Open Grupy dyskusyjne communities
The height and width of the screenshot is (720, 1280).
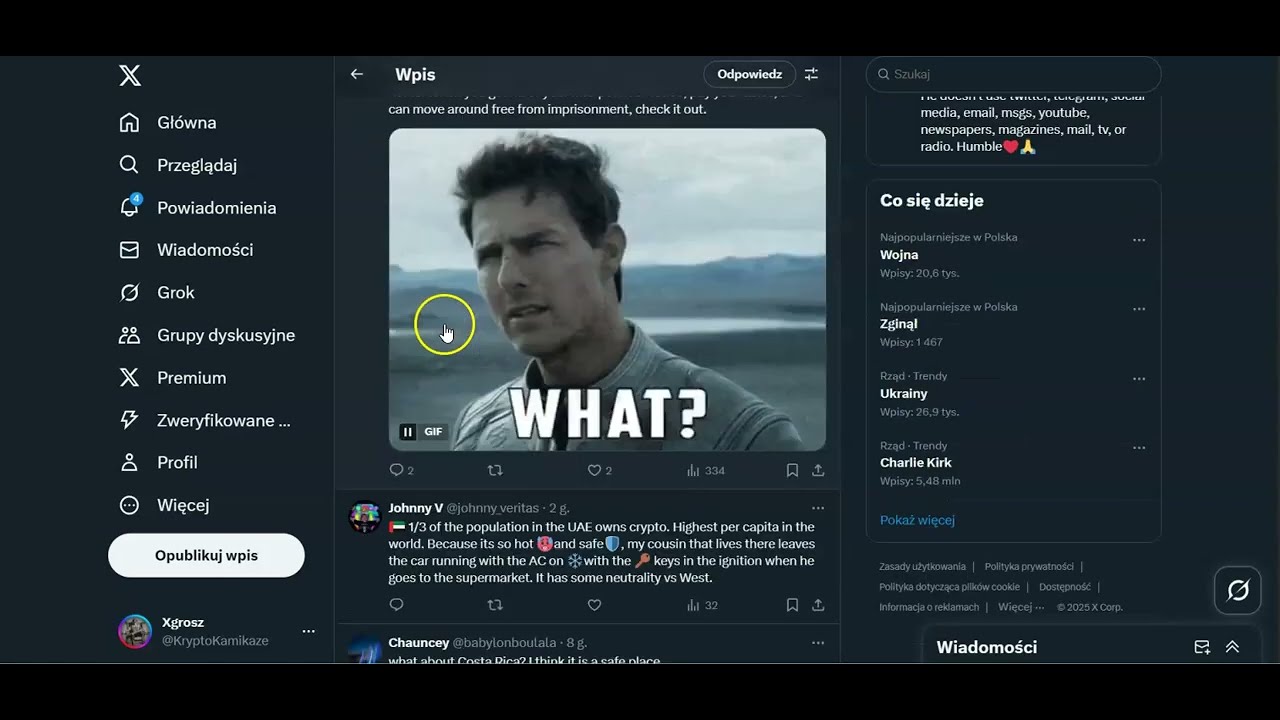point(207,335)
